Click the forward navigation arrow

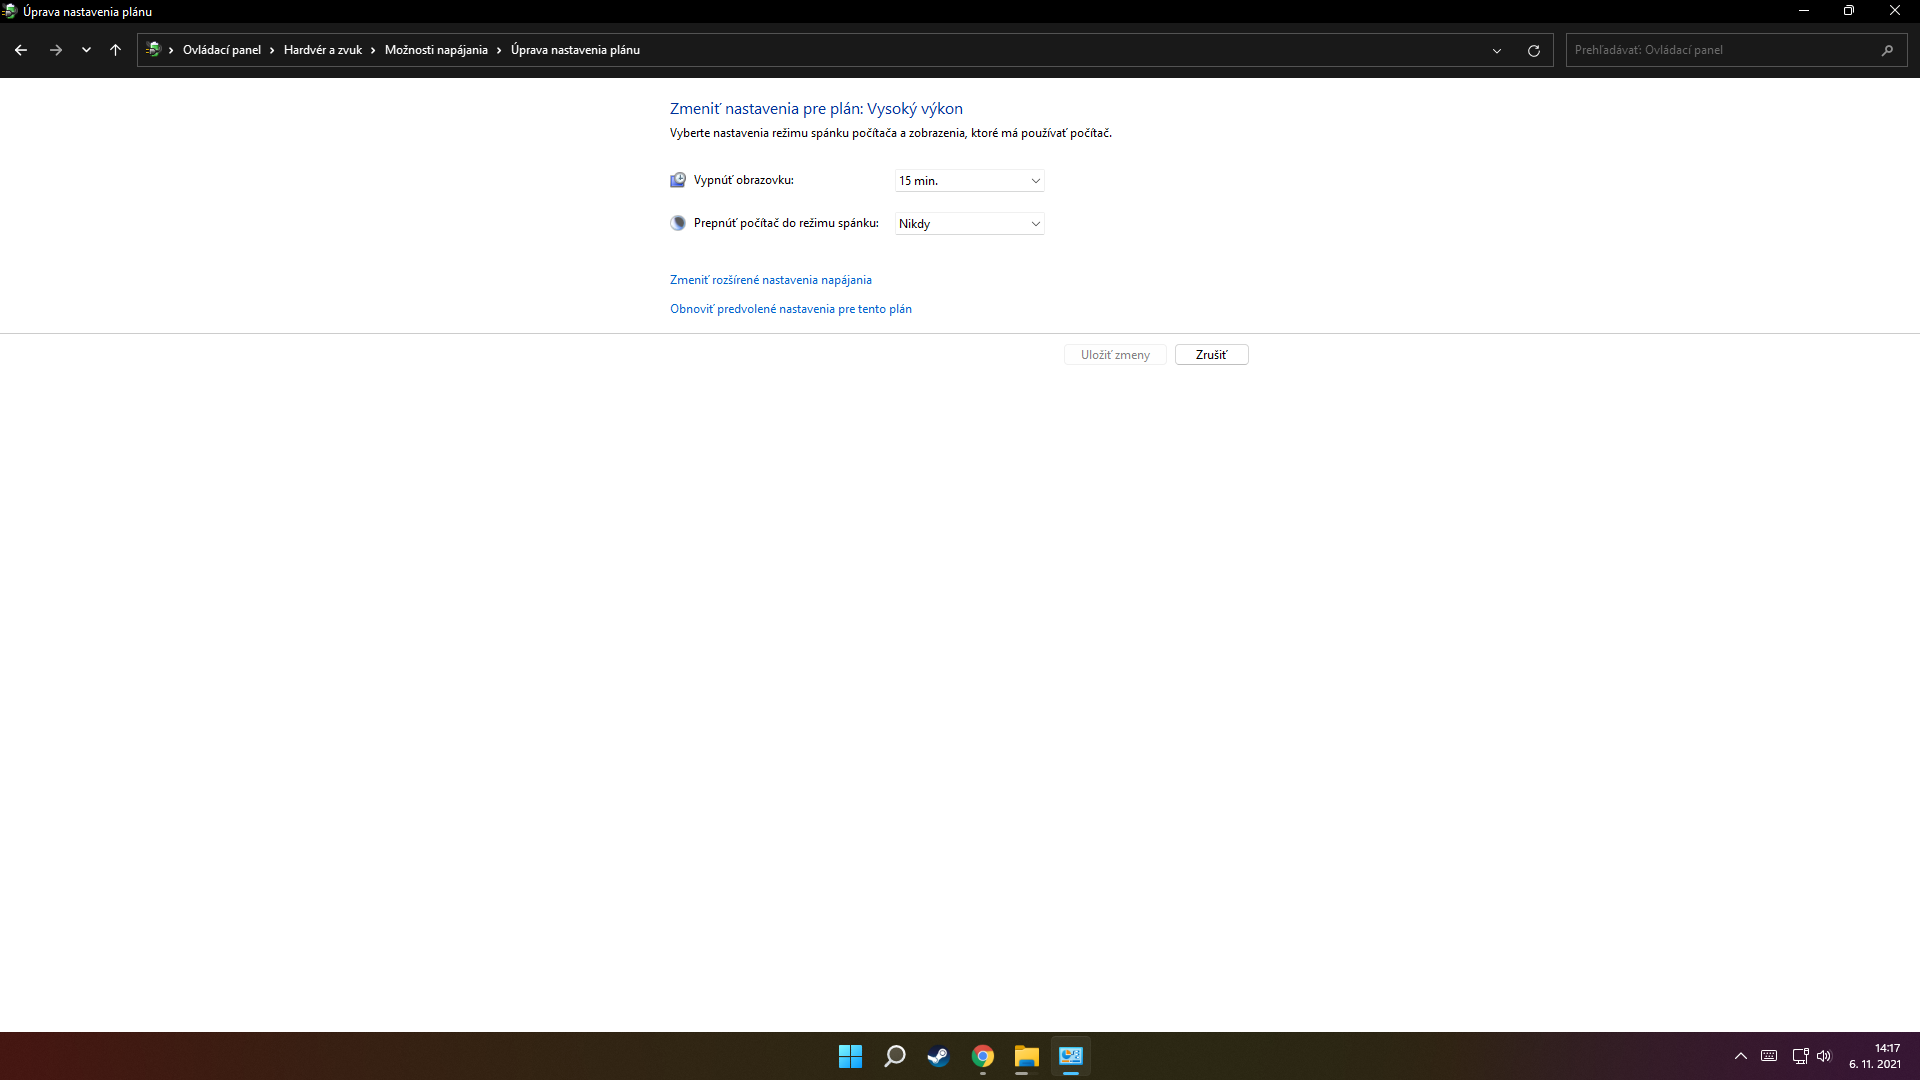coord(56,50)
